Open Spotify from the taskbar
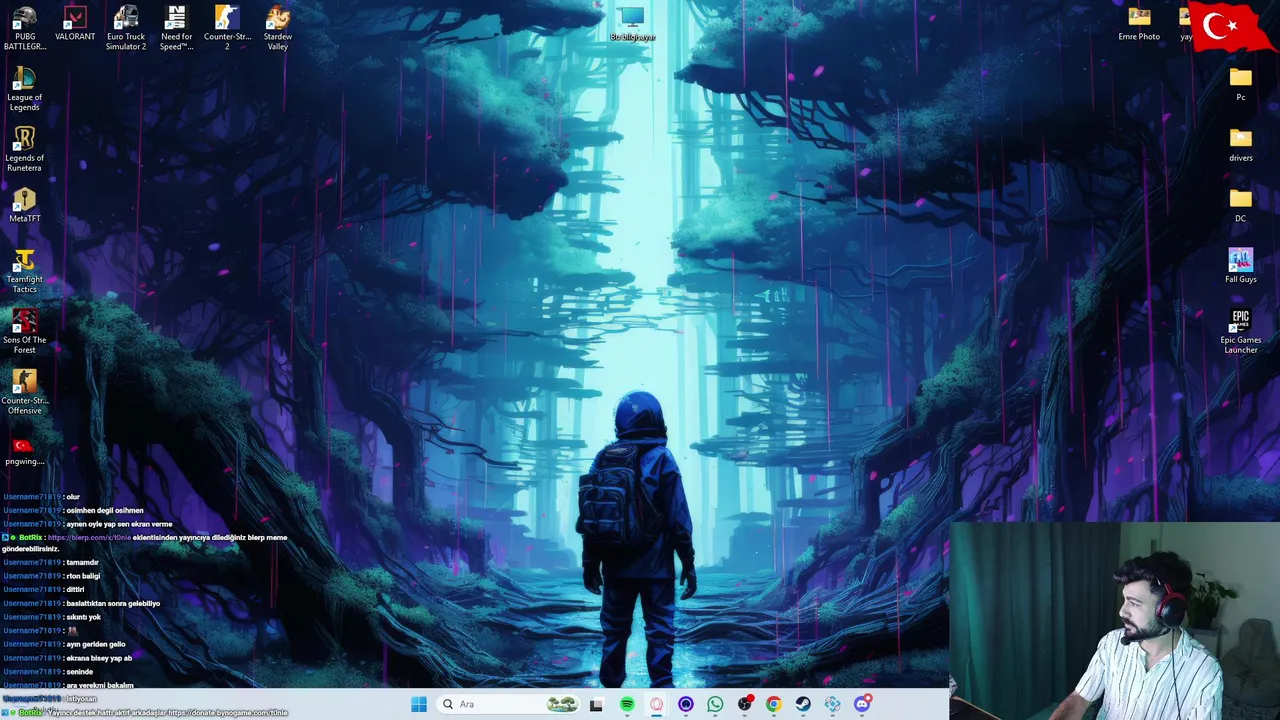Image resolution: width=1280 pixels, height=720 pixels. (627, 704)
